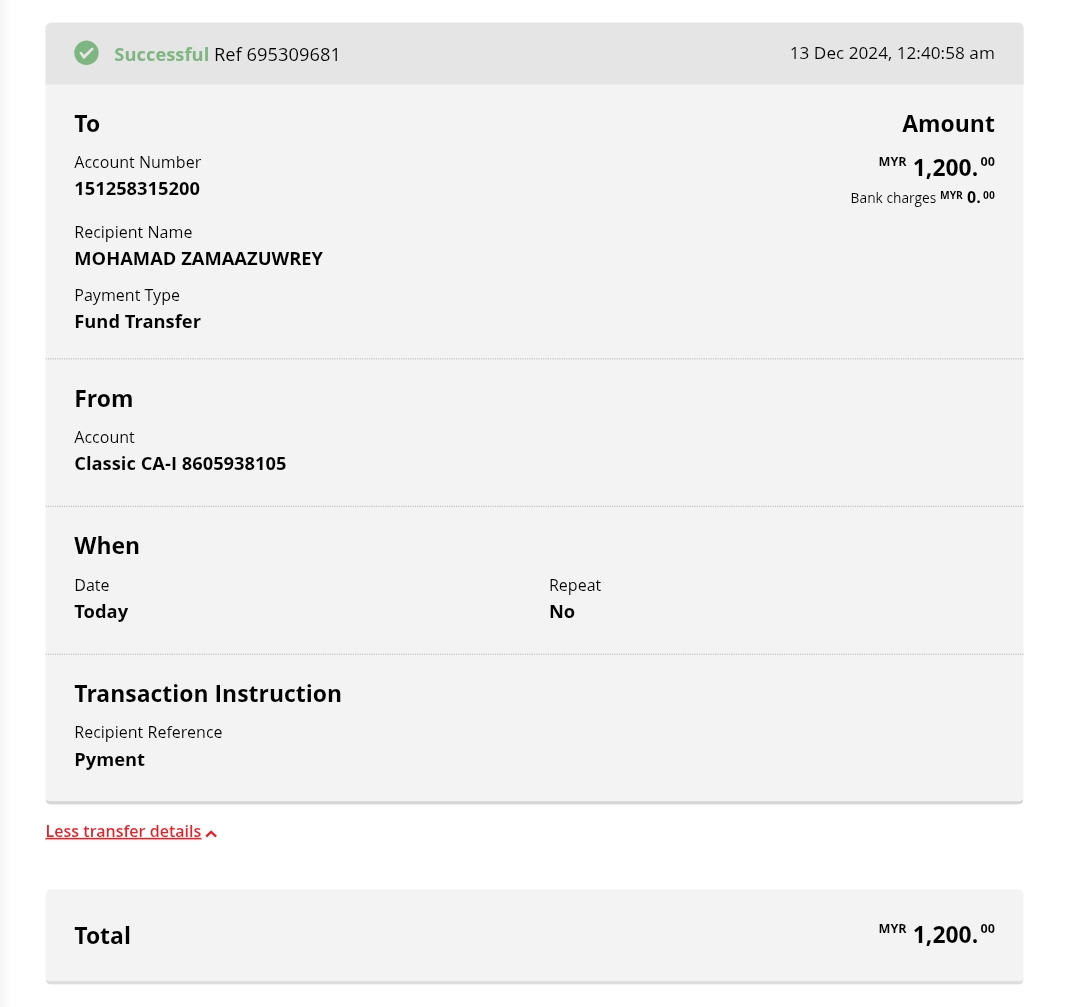1079x1007 pixels.
Task: Click the Bank charges MYR 0.00 line
Action: pos(922,198)
